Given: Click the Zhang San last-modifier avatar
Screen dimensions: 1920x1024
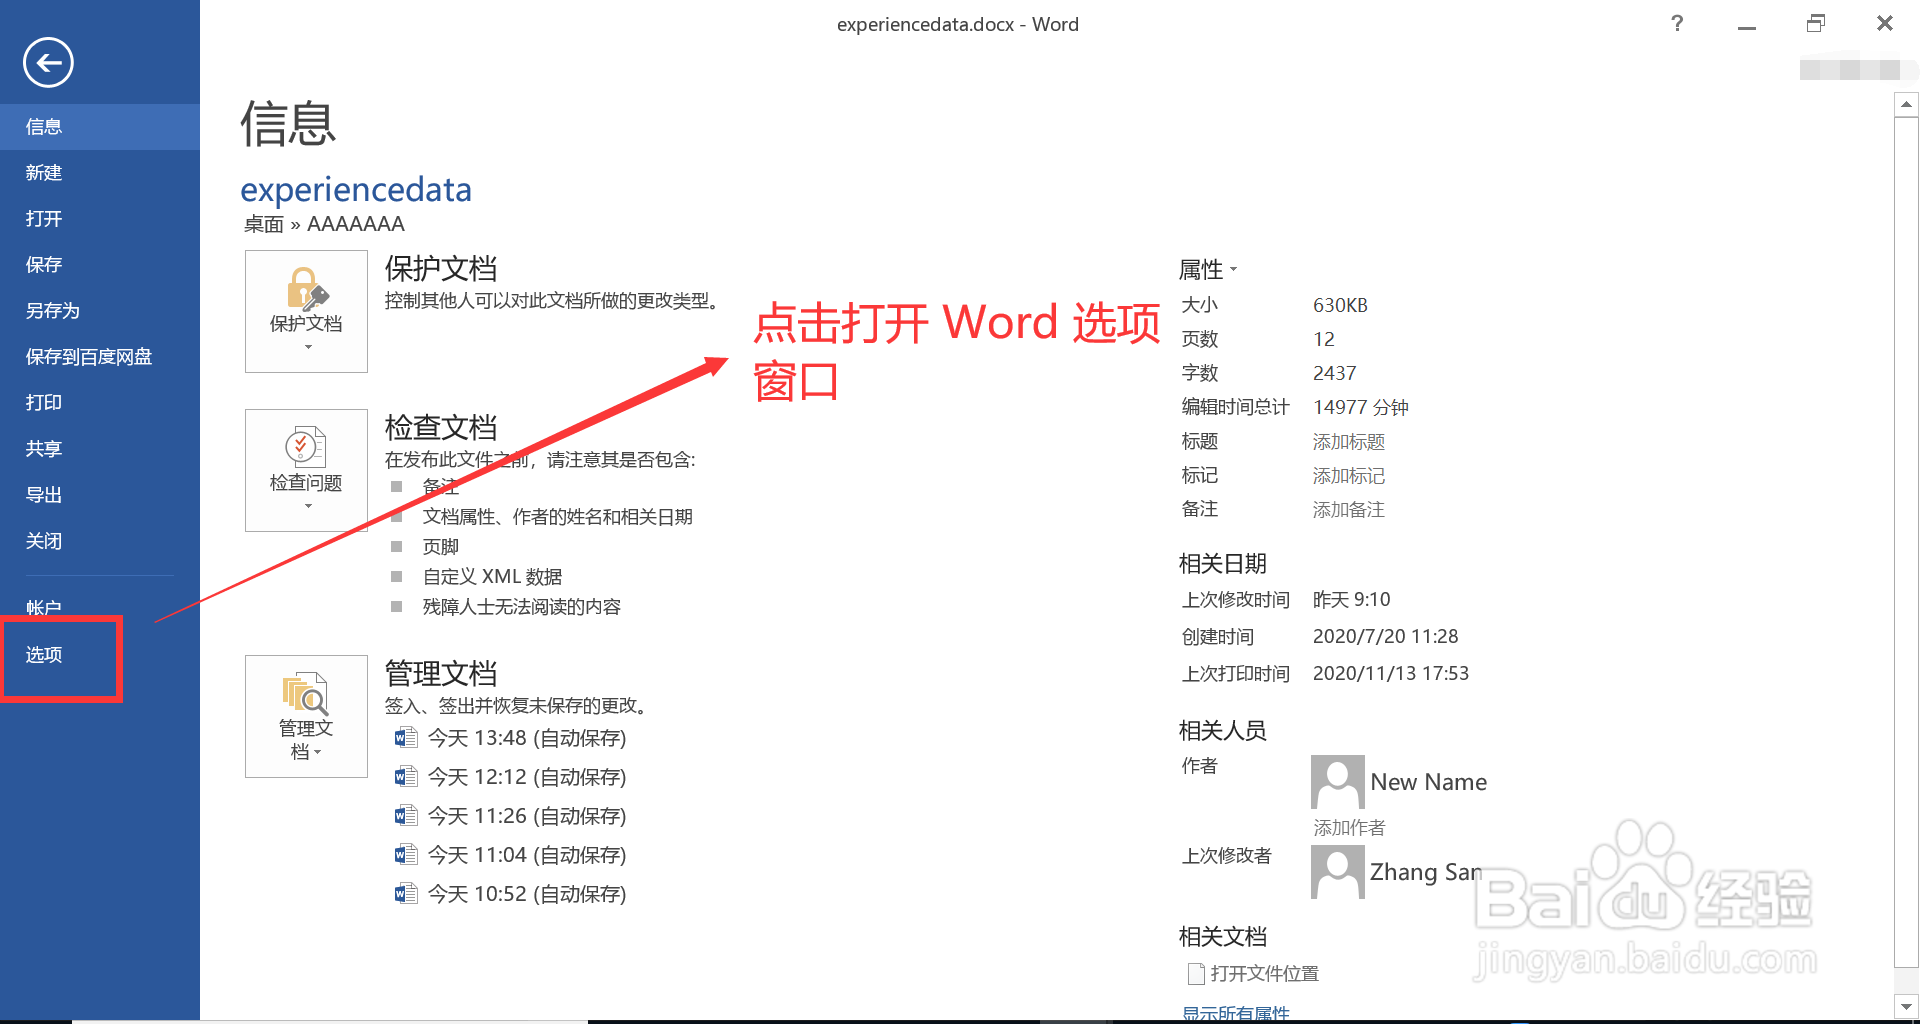Looking at the screenshot, I should [1338, 872].
